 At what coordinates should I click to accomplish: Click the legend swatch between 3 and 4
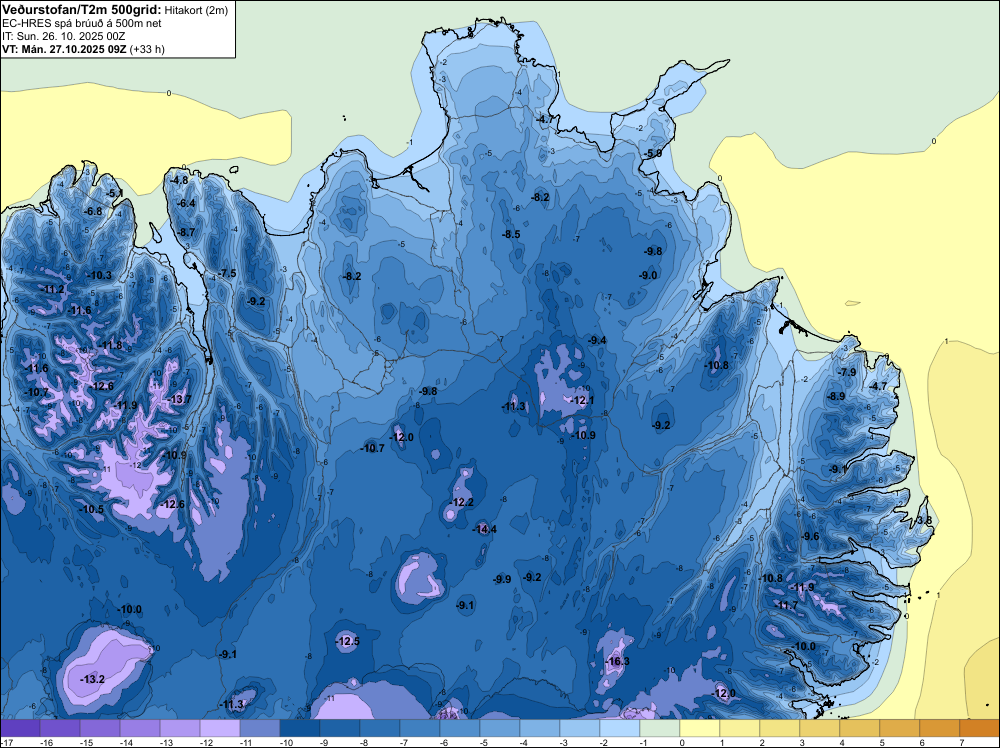point(820,728)
